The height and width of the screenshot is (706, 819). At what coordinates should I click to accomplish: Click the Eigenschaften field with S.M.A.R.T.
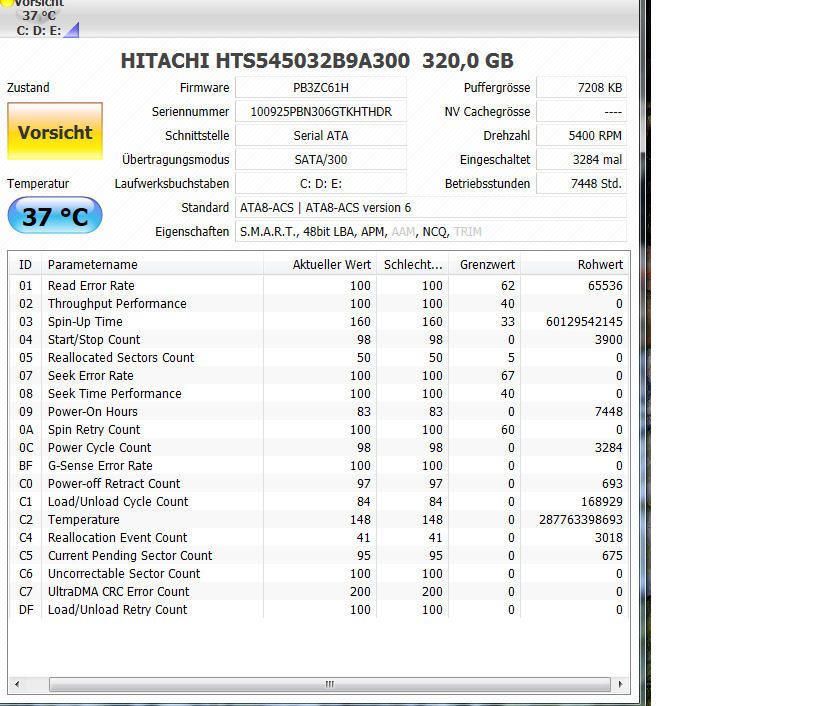point(431,232)
